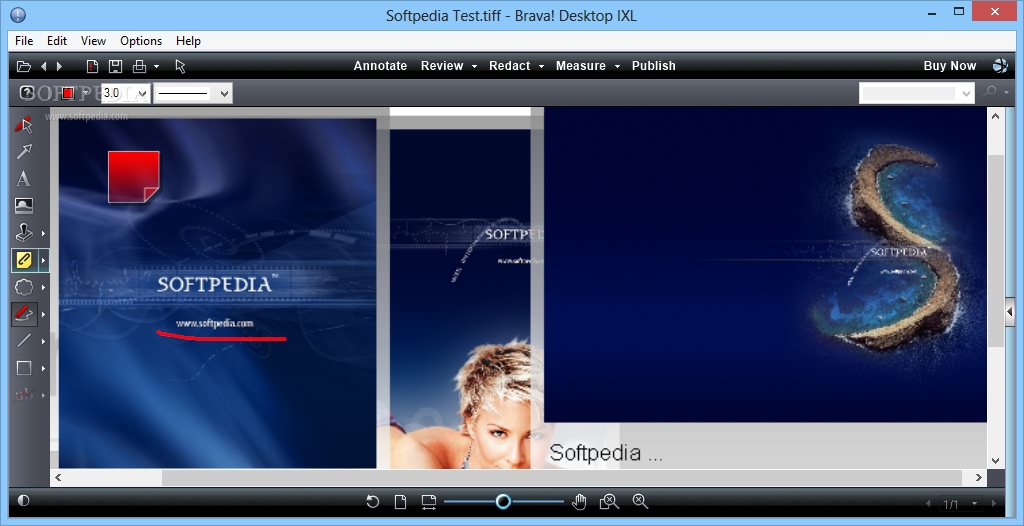Expand the Stamp tool flyout arrow
Viewport: 1024px width, 526px height.
coord(44,233)
